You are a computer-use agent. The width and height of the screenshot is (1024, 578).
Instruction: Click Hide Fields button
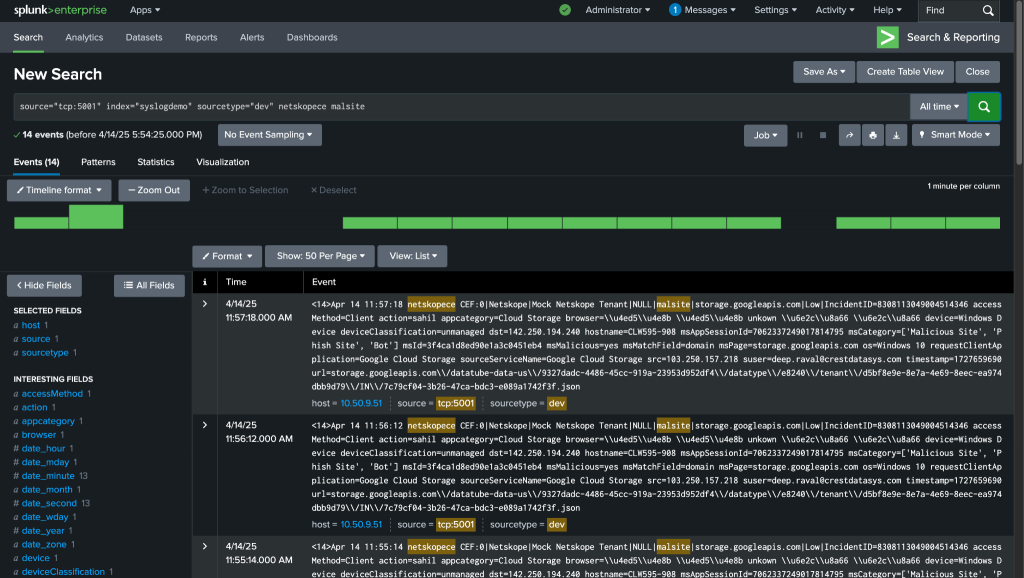coord(44,285)
